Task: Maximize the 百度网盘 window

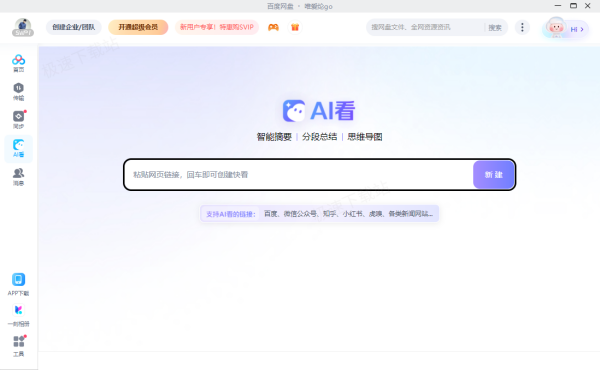Action: coord(573,6)
